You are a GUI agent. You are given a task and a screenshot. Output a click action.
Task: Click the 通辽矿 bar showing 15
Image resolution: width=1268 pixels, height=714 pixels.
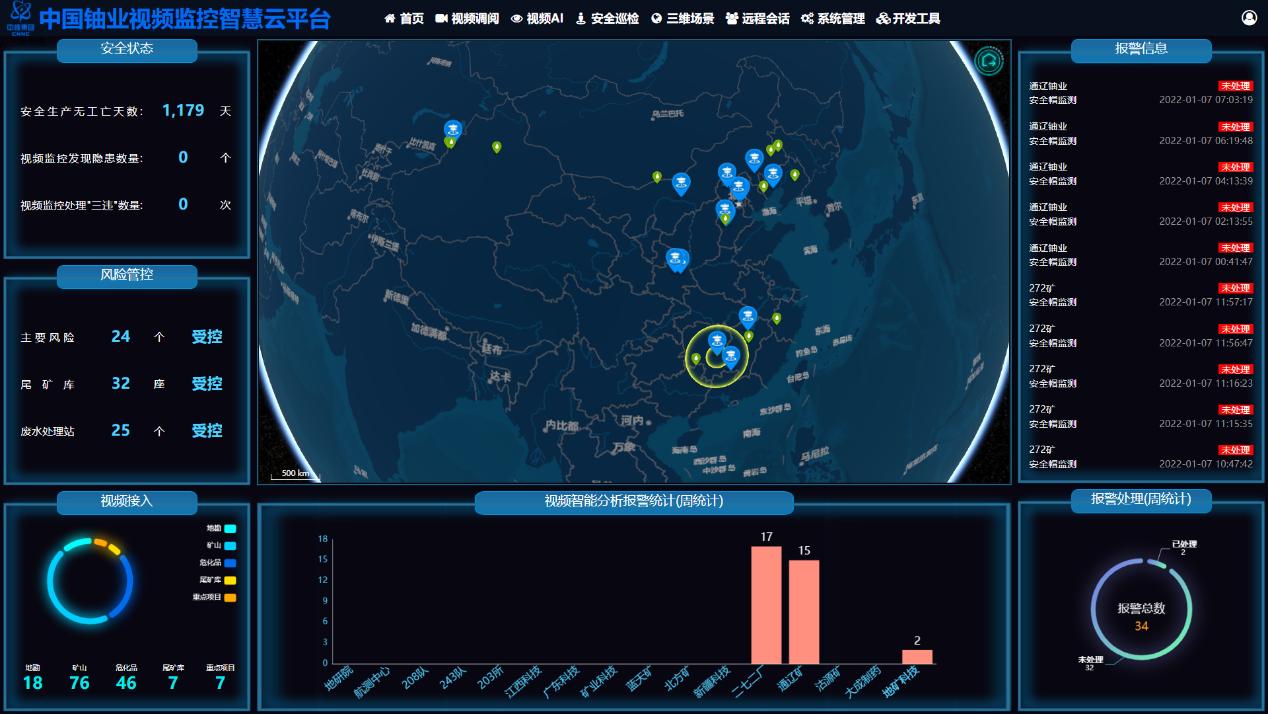click(804, 611)
